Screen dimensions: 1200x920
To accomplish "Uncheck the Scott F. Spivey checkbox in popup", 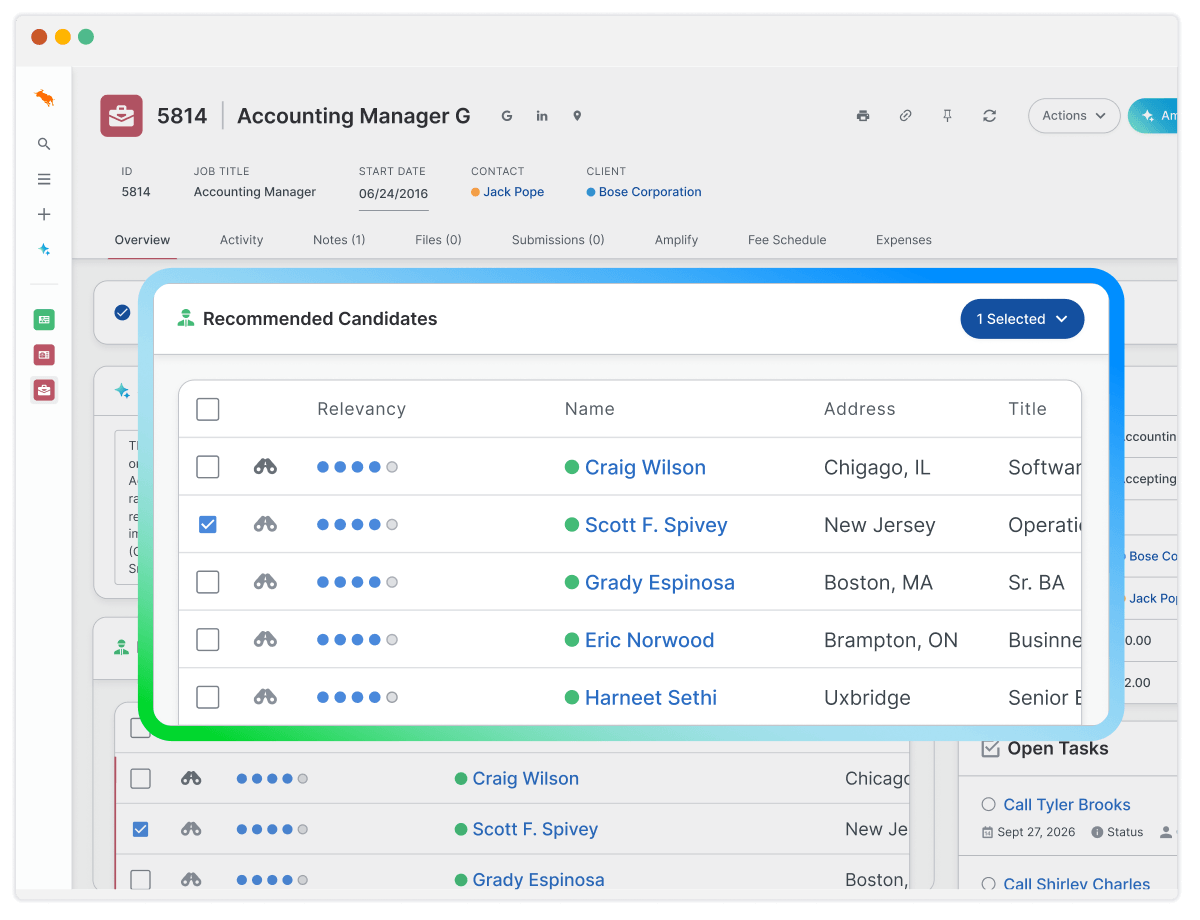I will [x=208, y=524].
